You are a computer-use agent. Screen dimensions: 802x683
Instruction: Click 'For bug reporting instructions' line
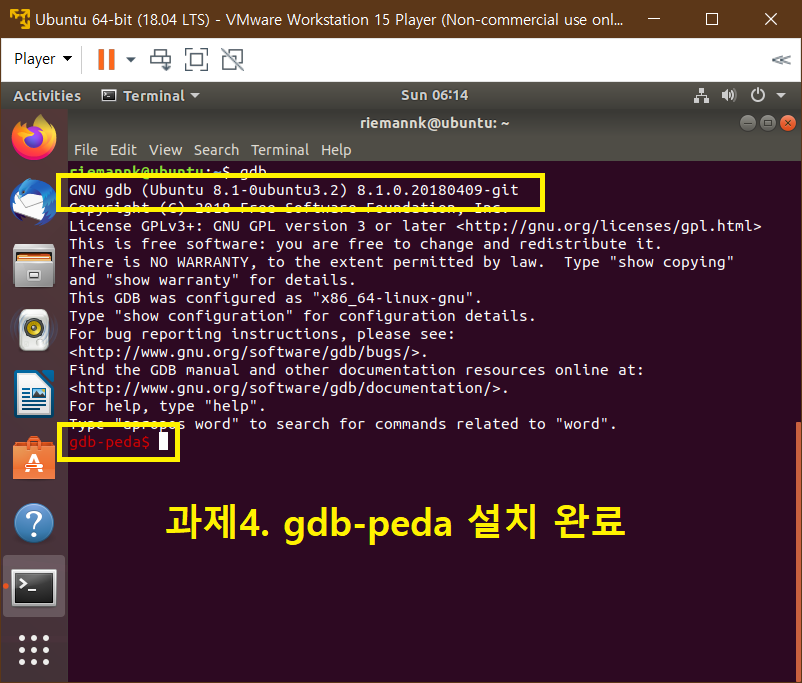coord(262,334)
